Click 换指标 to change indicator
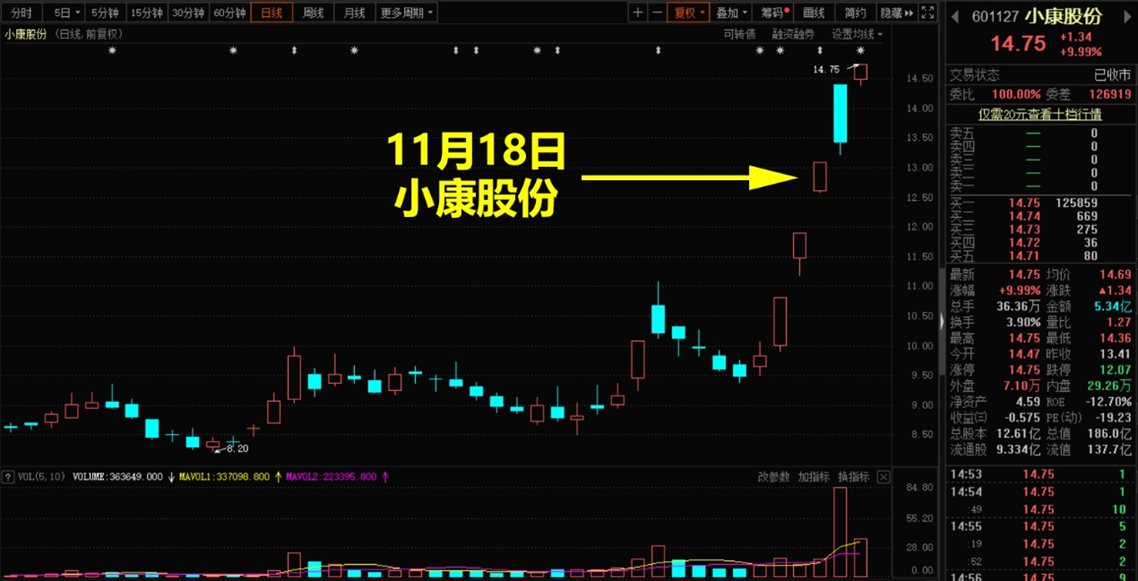Viewport: 1138px width, 581px height. pos(854,477)
